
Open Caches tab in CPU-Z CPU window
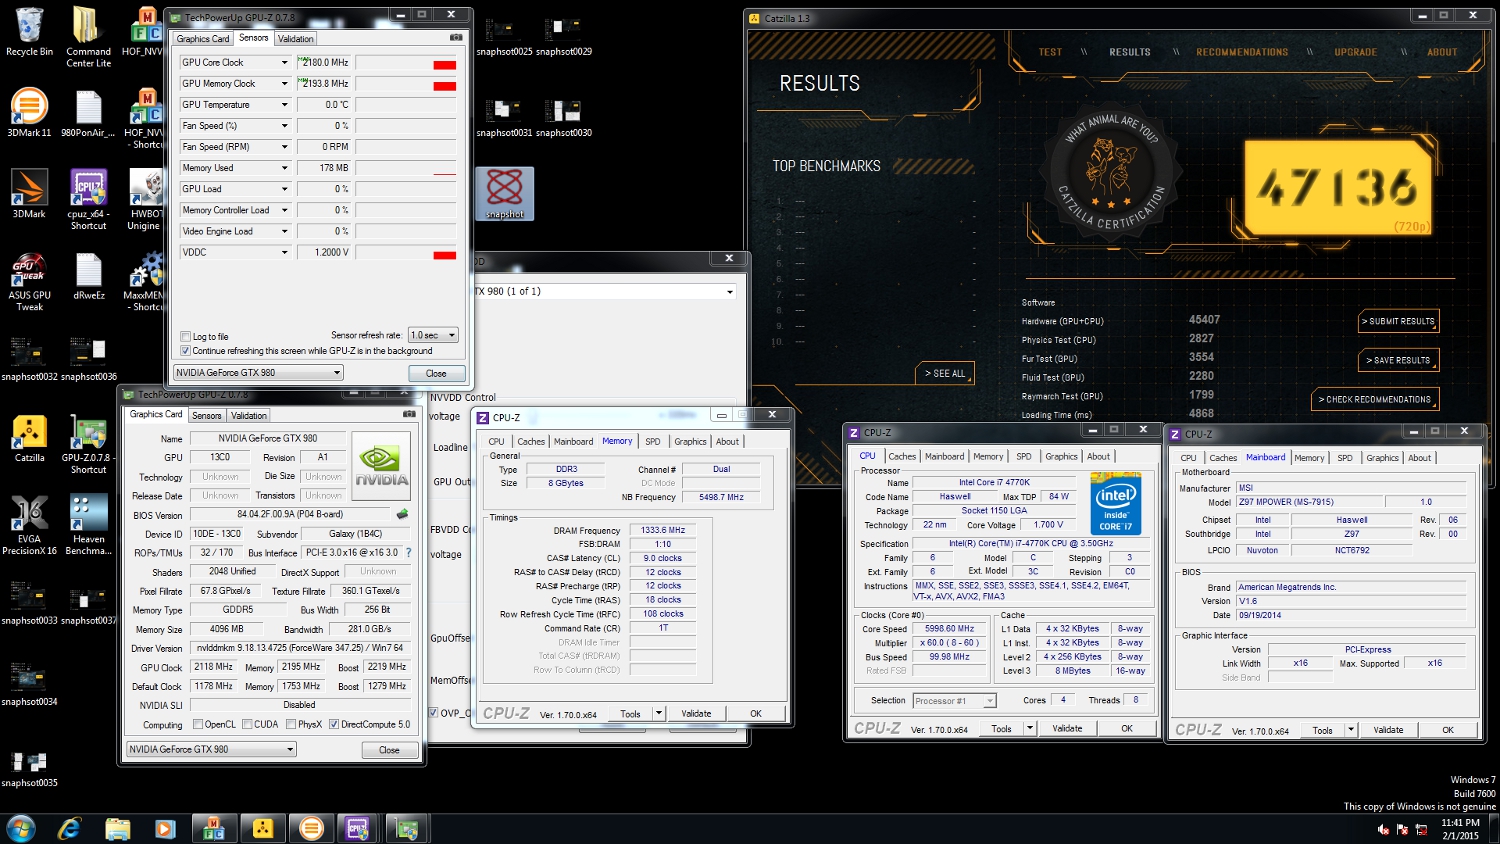(902, 456)
